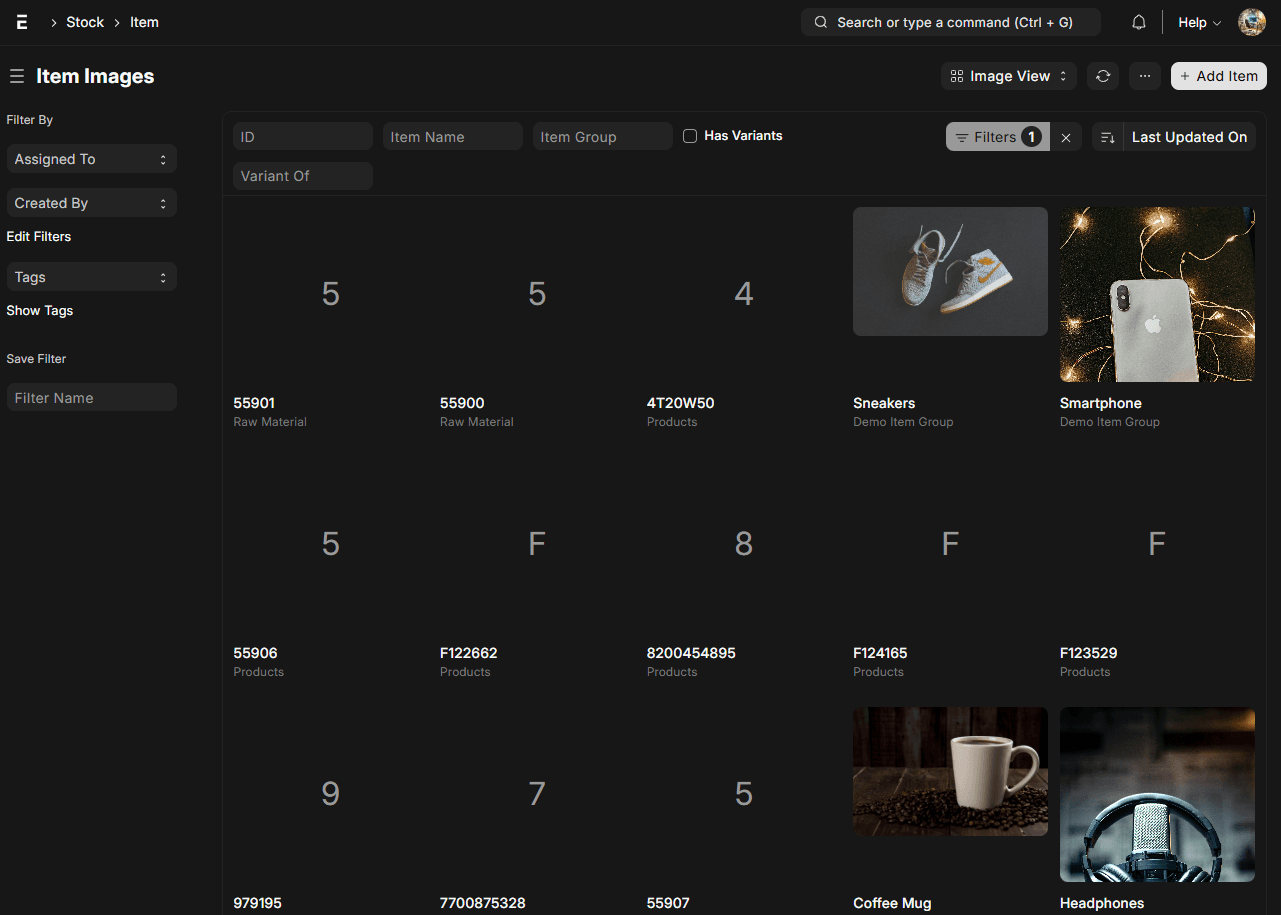Click the 55907 item name
This screenshot has width=1281, height=915.
click(x=668, y=903)
